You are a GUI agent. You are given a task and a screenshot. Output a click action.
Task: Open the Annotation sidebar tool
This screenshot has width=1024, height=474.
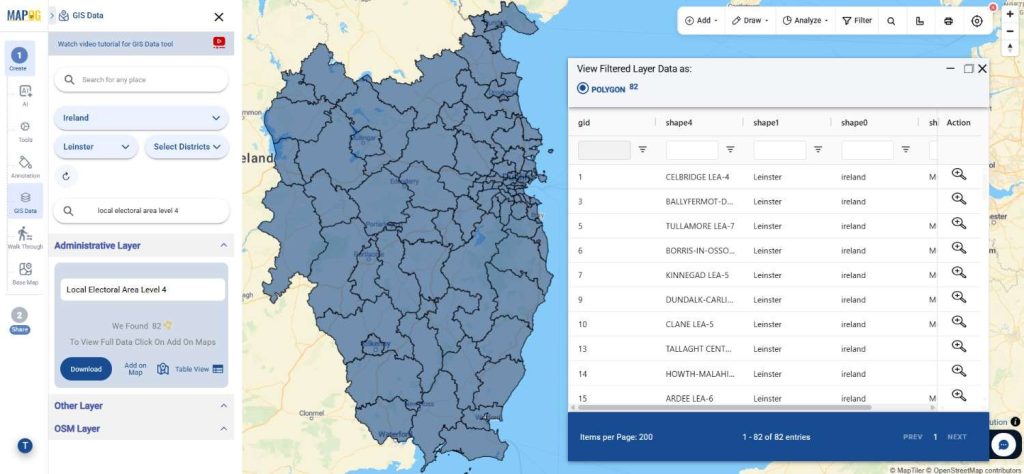click(x=25, y=166)
